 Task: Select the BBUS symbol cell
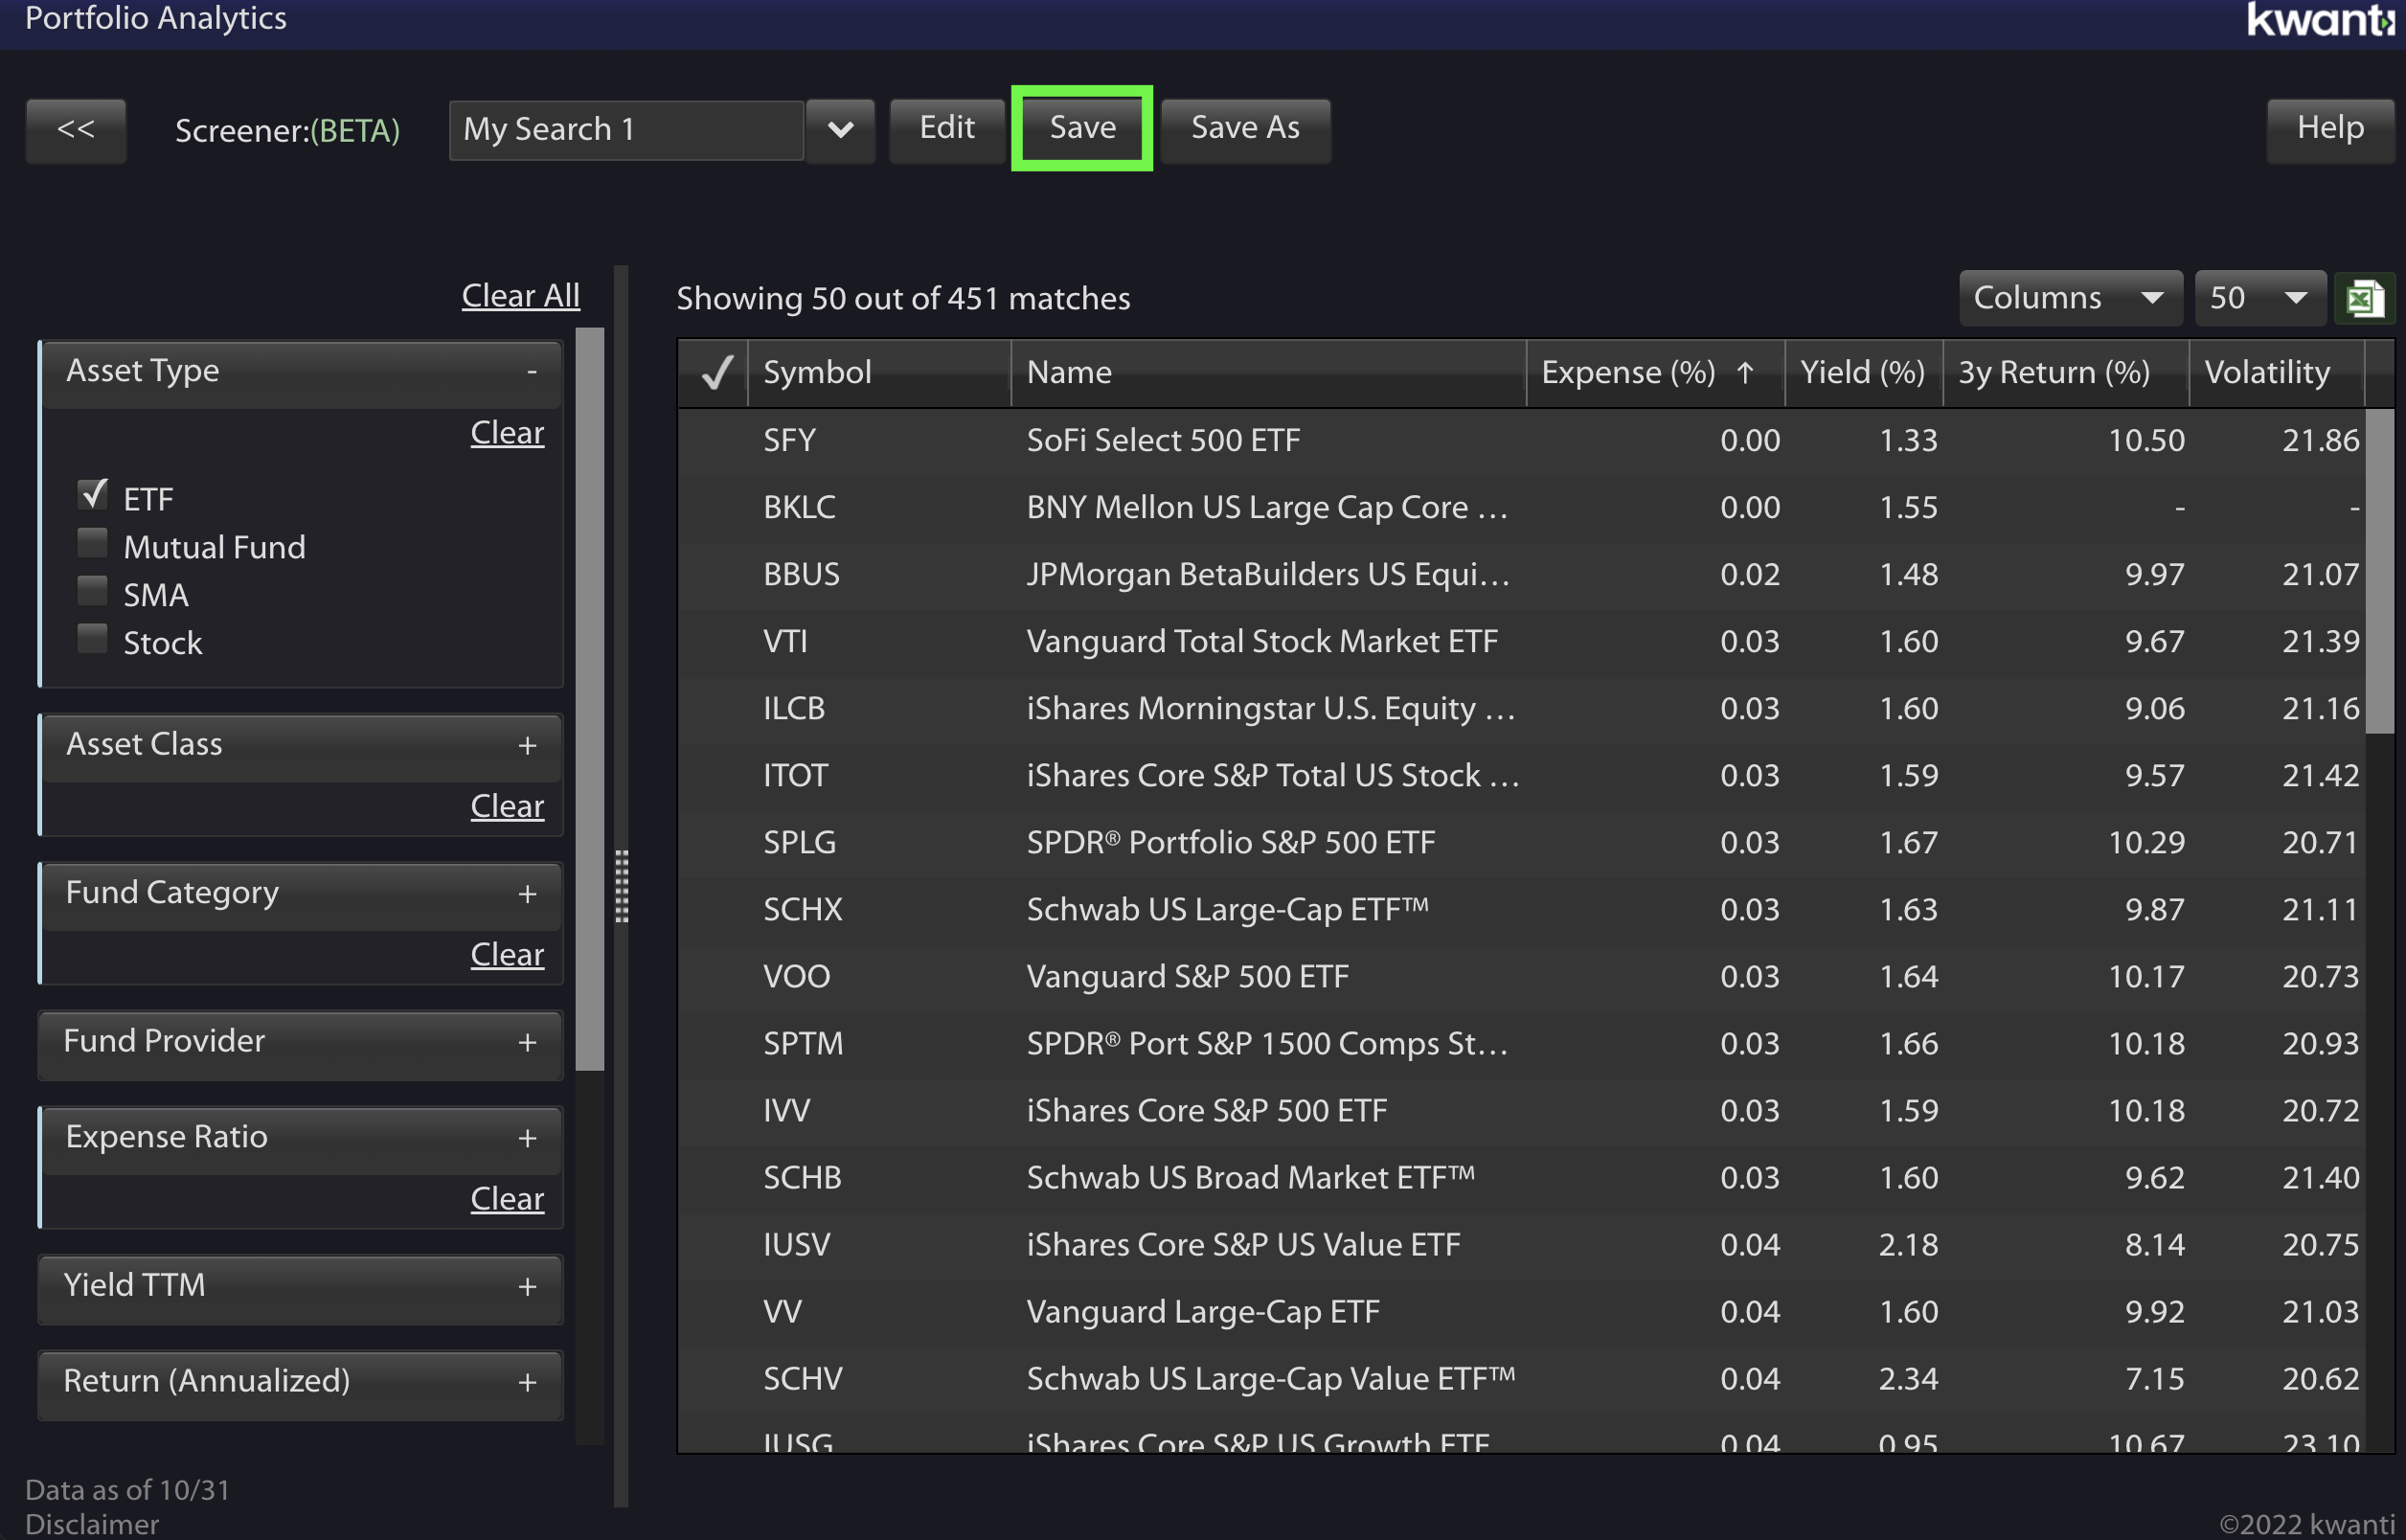click(801, 574)
